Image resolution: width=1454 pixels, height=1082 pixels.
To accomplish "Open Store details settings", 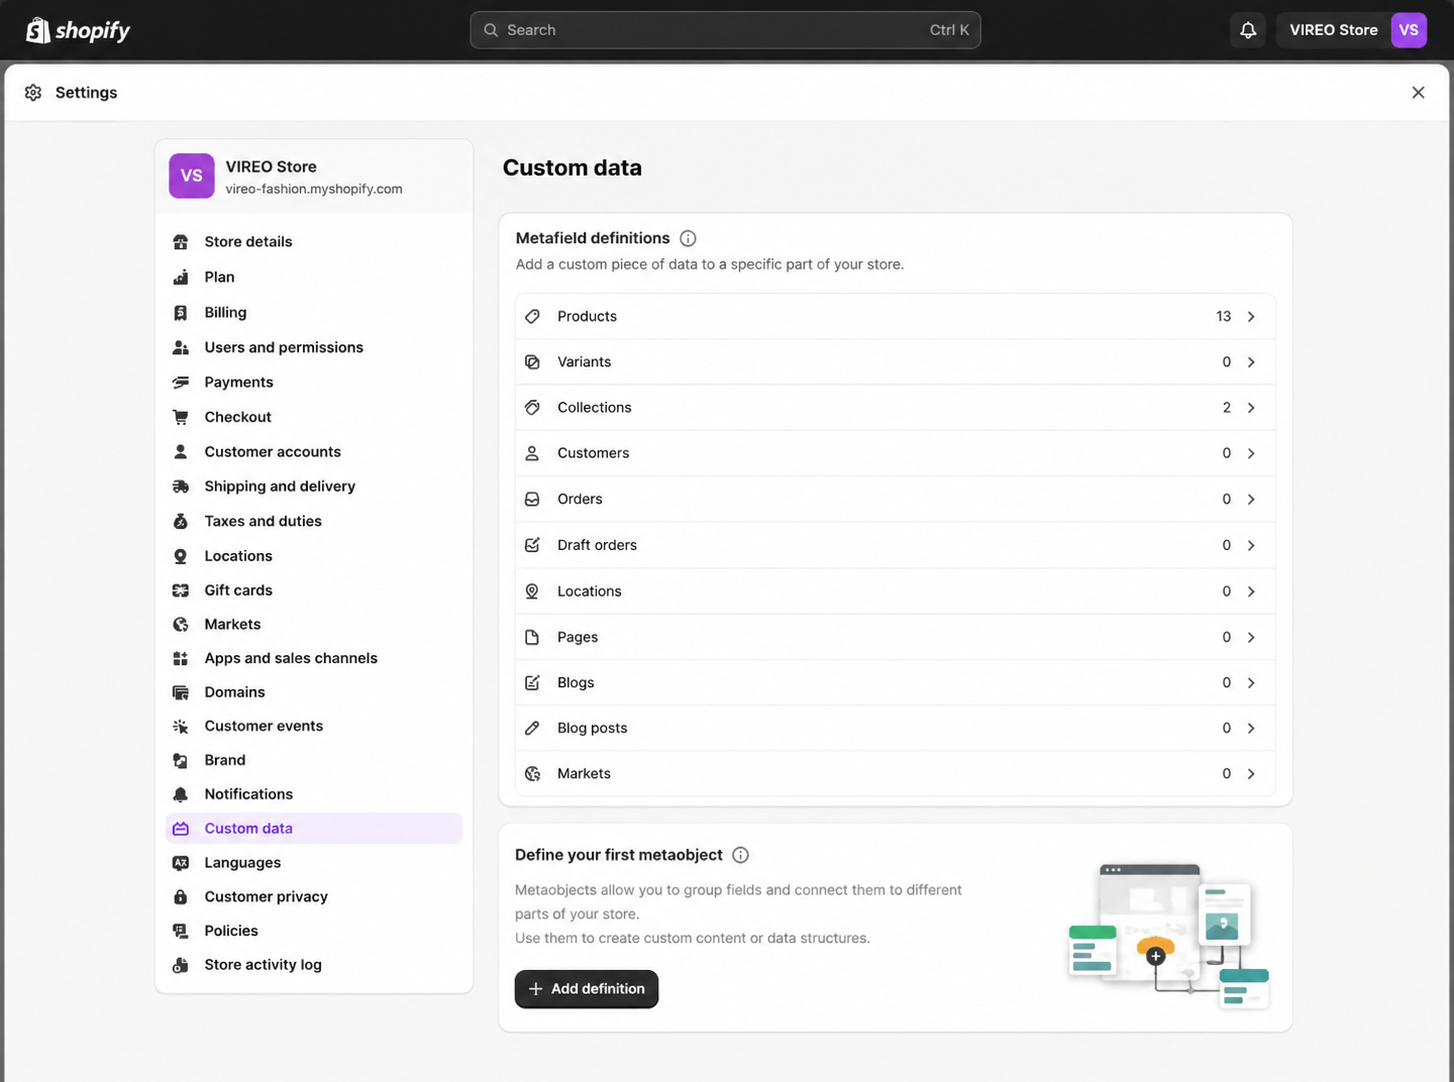I will click(x=314, y=242).
